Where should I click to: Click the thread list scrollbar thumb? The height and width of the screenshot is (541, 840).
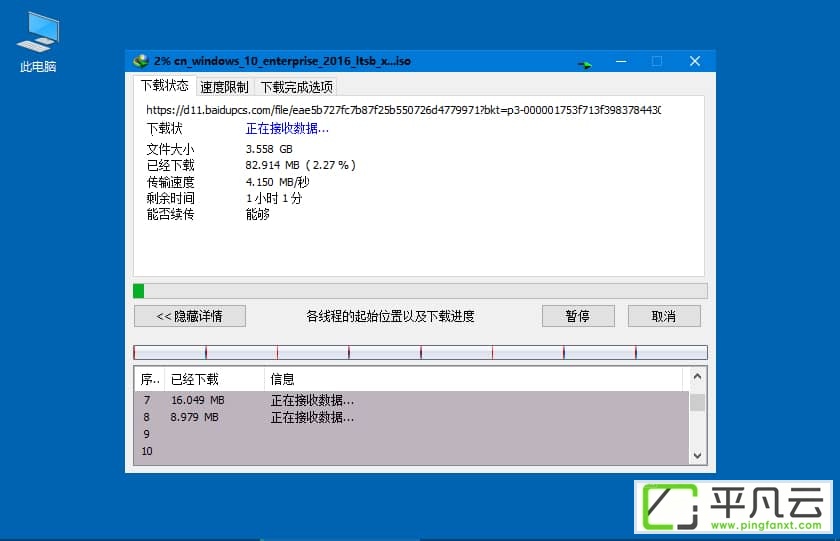[x=697, y=403]
